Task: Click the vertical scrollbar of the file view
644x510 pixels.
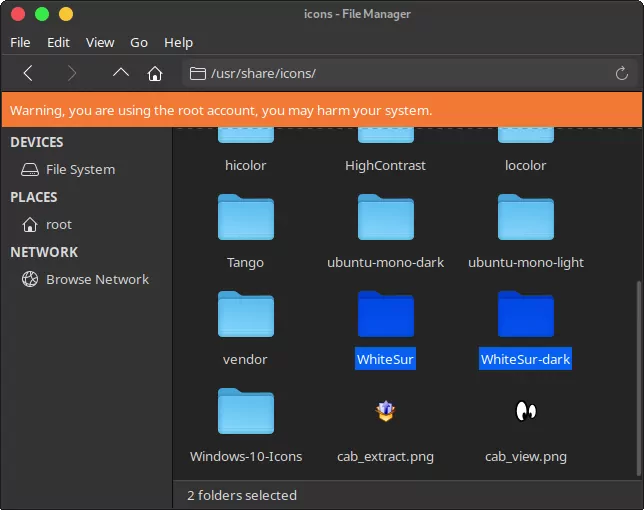Action: (x=638, y=378)
